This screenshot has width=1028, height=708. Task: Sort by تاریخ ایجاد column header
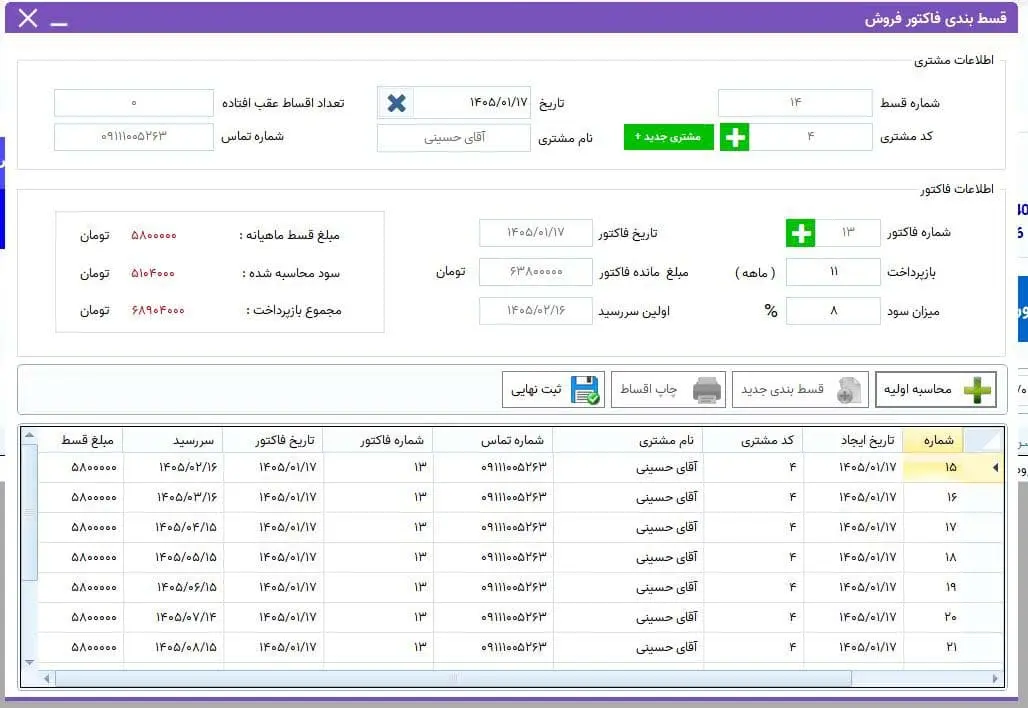[x=852, y=441]
